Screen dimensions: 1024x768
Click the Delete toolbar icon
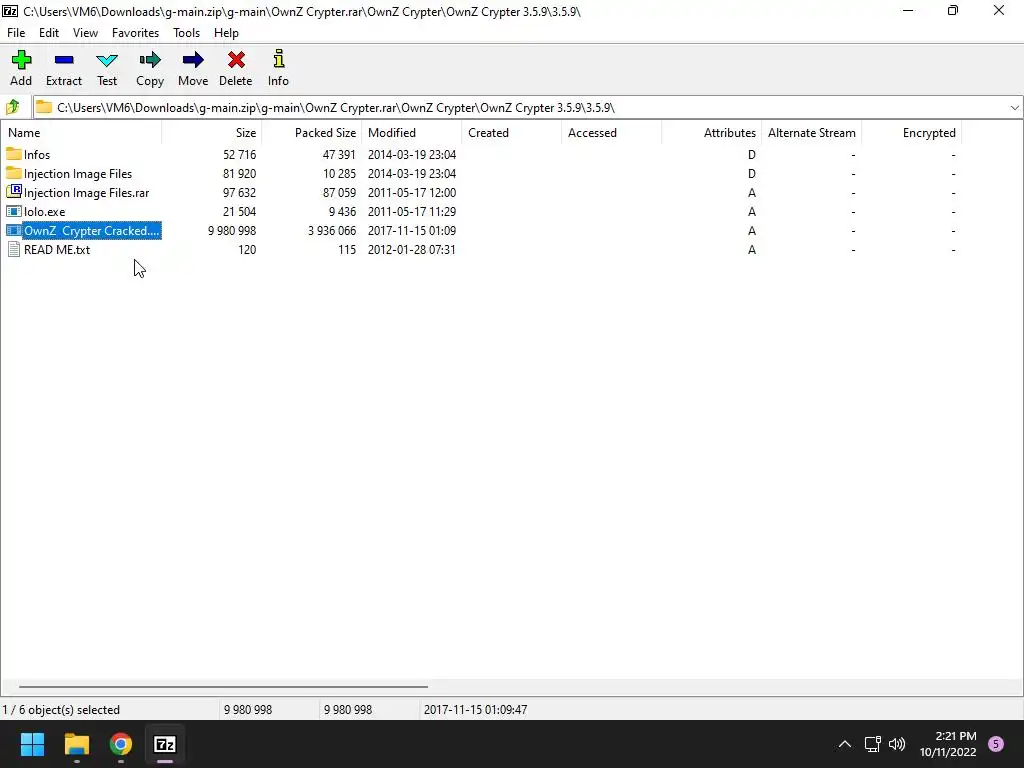(236, 61)
